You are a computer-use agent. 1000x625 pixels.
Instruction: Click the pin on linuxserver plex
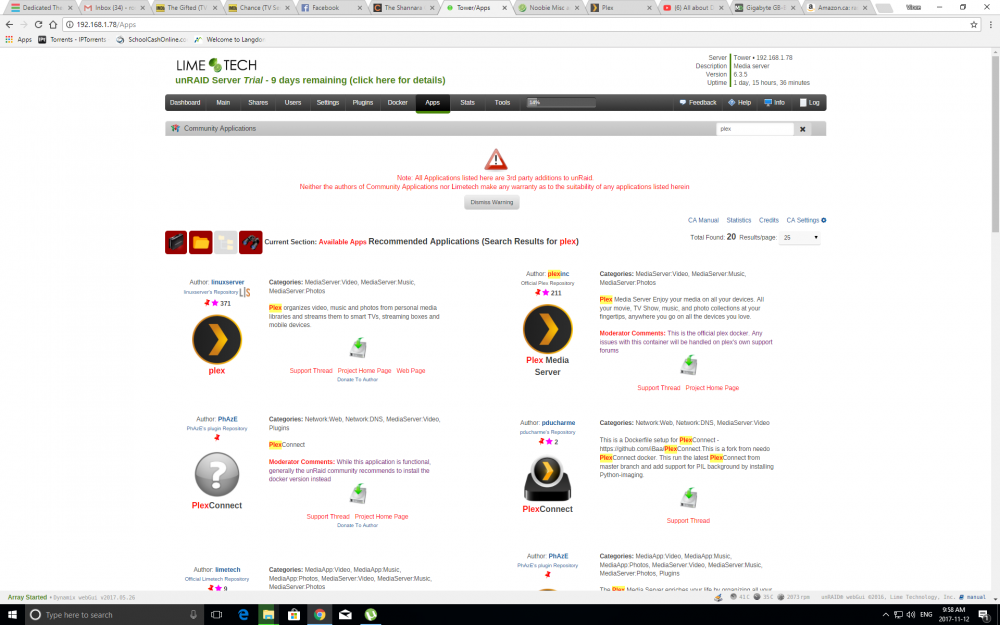coord(207,303)
